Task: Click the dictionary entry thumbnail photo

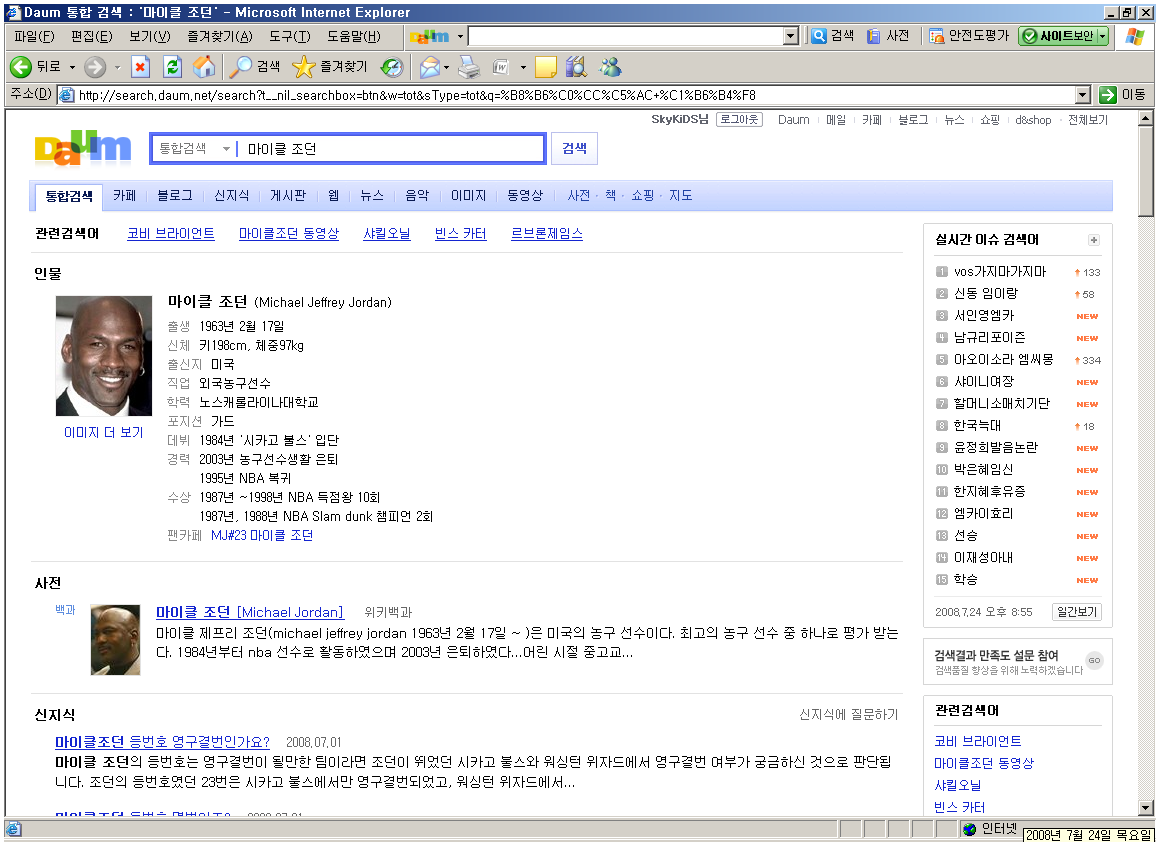Action: (x=115, y=640)
